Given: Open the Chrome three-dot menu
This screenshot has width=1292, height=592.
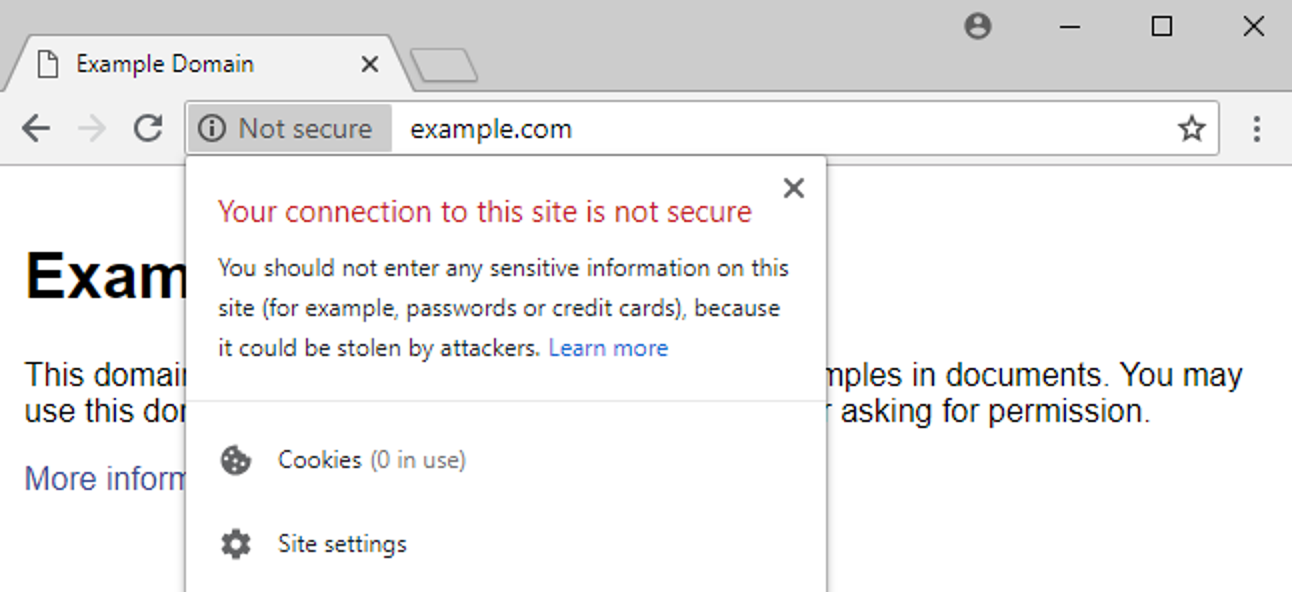Looking at the screenshot, I should (1256, 129).
